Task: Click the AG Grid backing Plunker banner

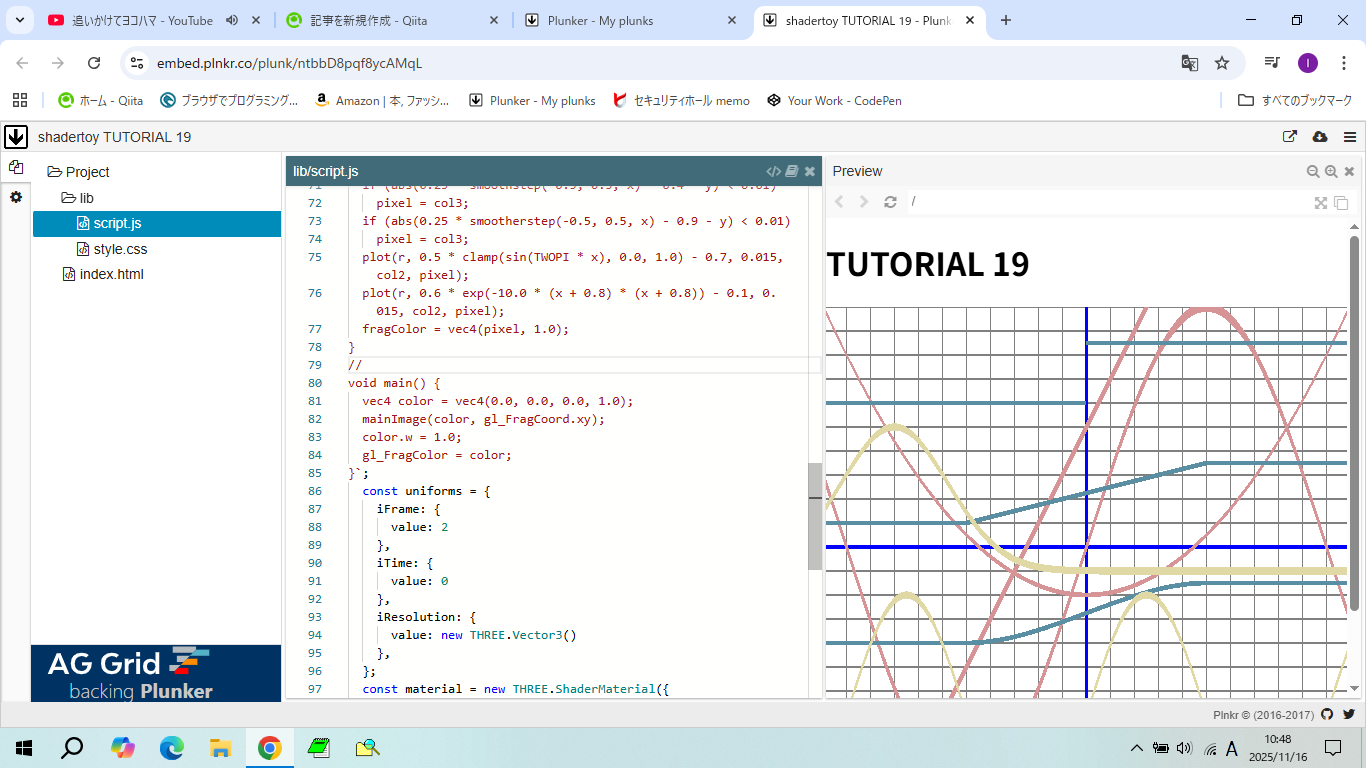Action: pos(156,673)
